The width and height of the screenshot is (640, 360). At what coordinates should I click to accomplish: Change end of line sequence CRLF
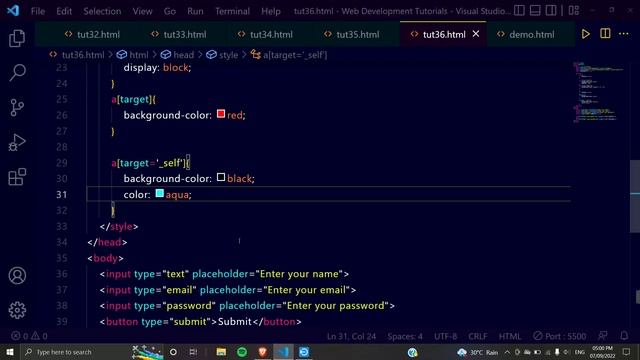[478, 336]
